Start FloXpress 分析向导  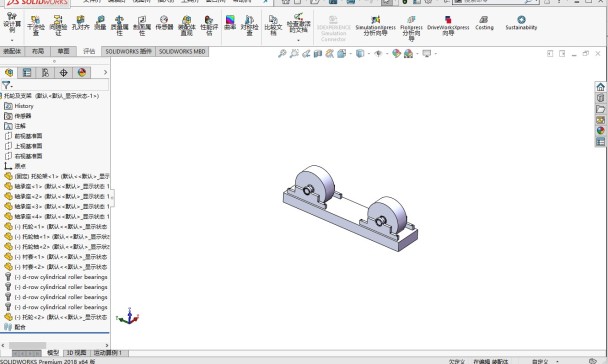(411, 28)
